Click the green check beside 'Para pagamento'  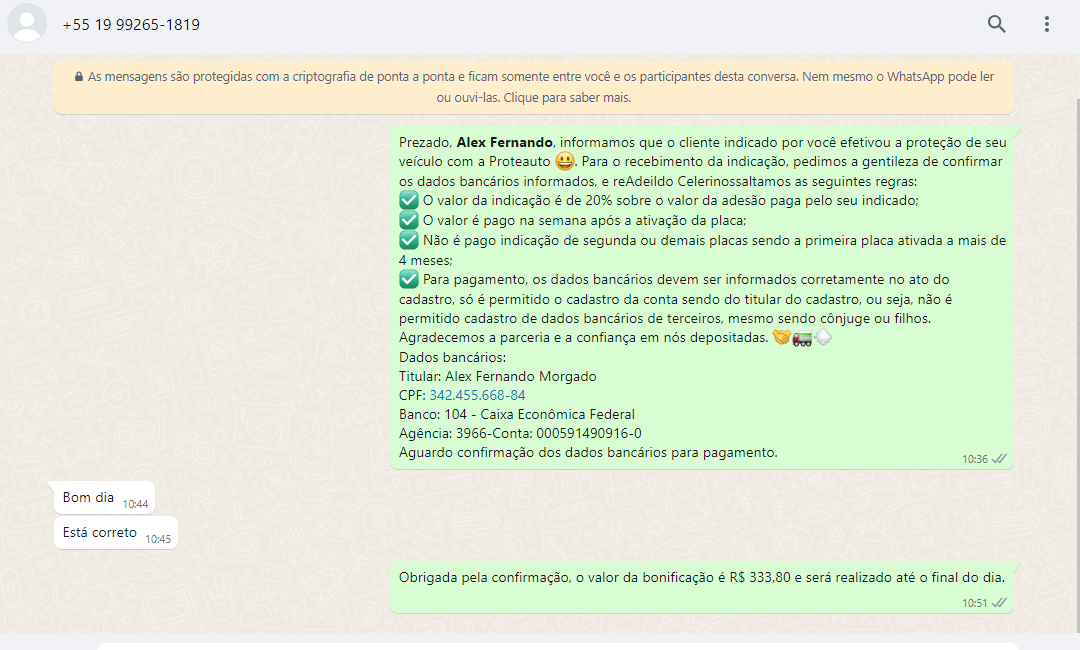[408, 279]
